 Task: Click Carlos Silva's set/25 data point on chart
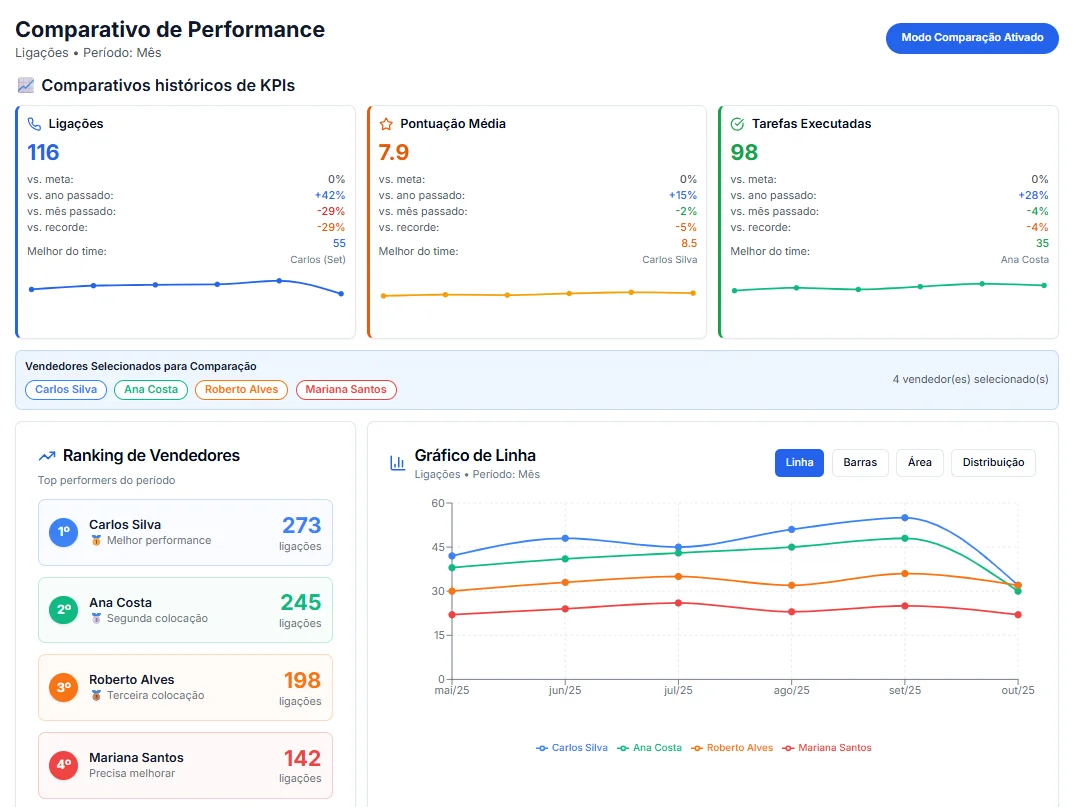904,518
